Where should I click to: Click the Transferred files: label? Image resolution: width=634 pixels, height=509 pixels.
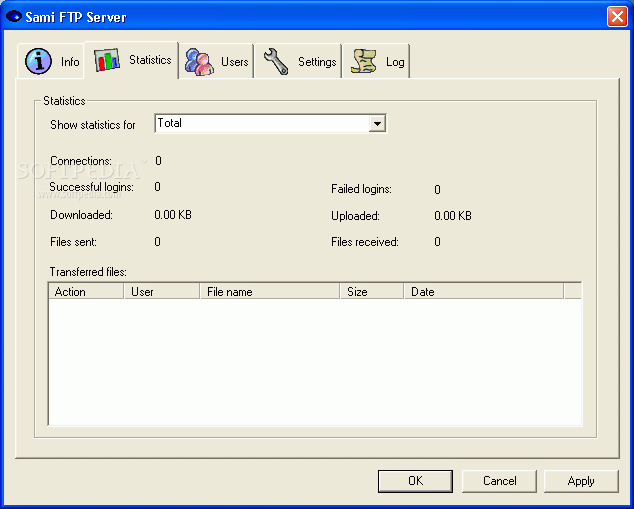(x=88, y=272)
